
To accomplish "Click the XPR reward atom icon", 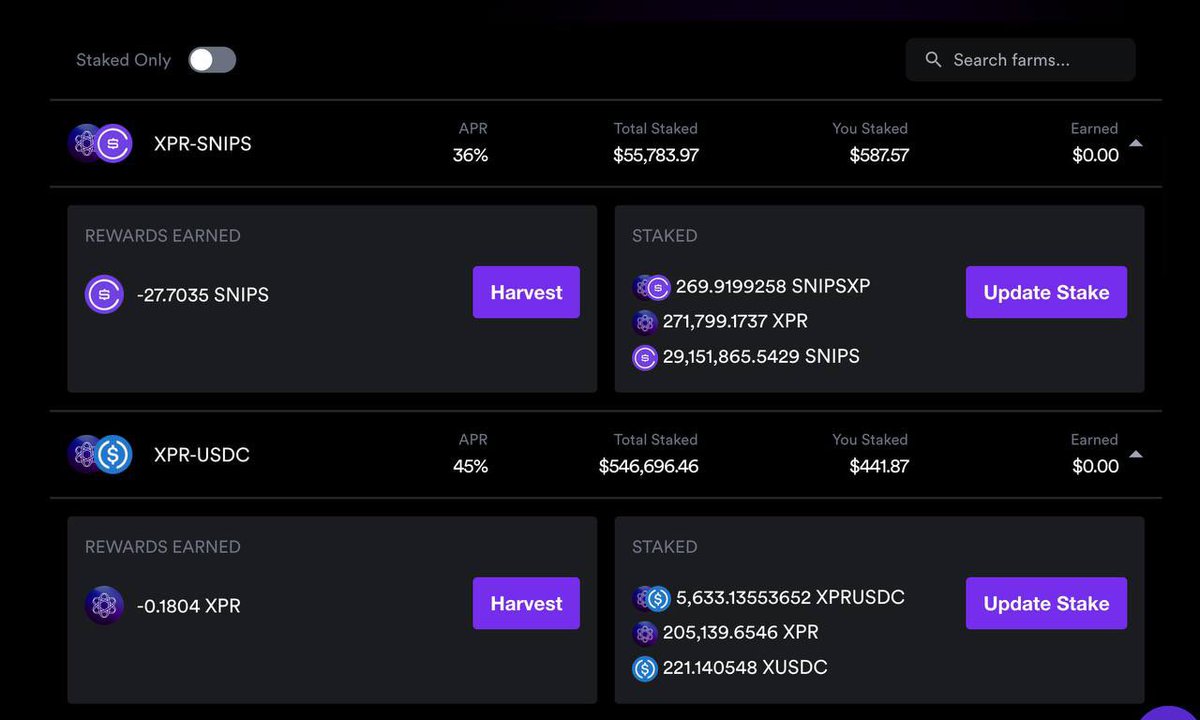I will point(104,605).
